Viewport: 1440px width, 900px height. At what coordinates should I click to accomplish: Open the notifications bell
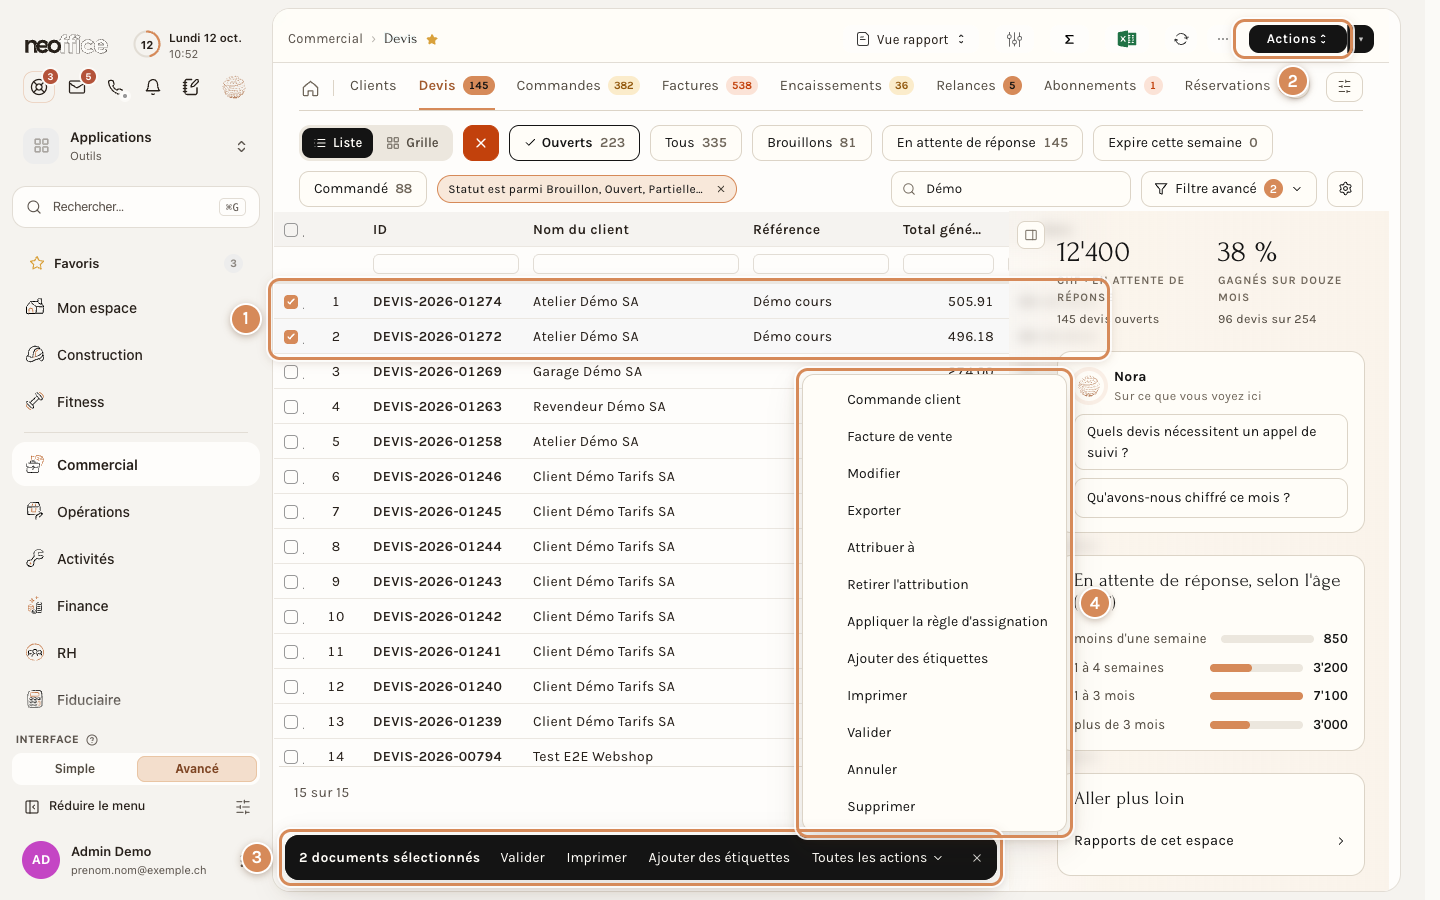click(x=153, y=88)
